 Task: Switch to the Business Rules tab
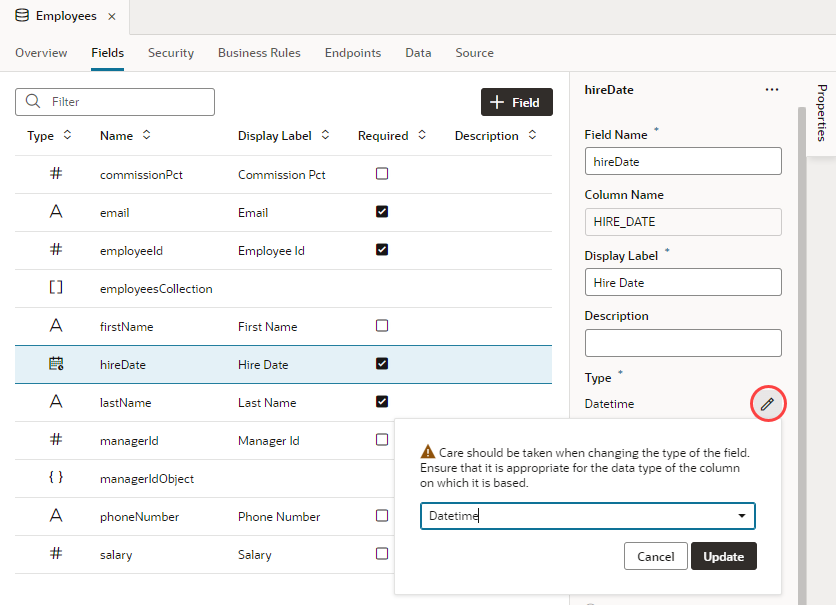(259, 53)
